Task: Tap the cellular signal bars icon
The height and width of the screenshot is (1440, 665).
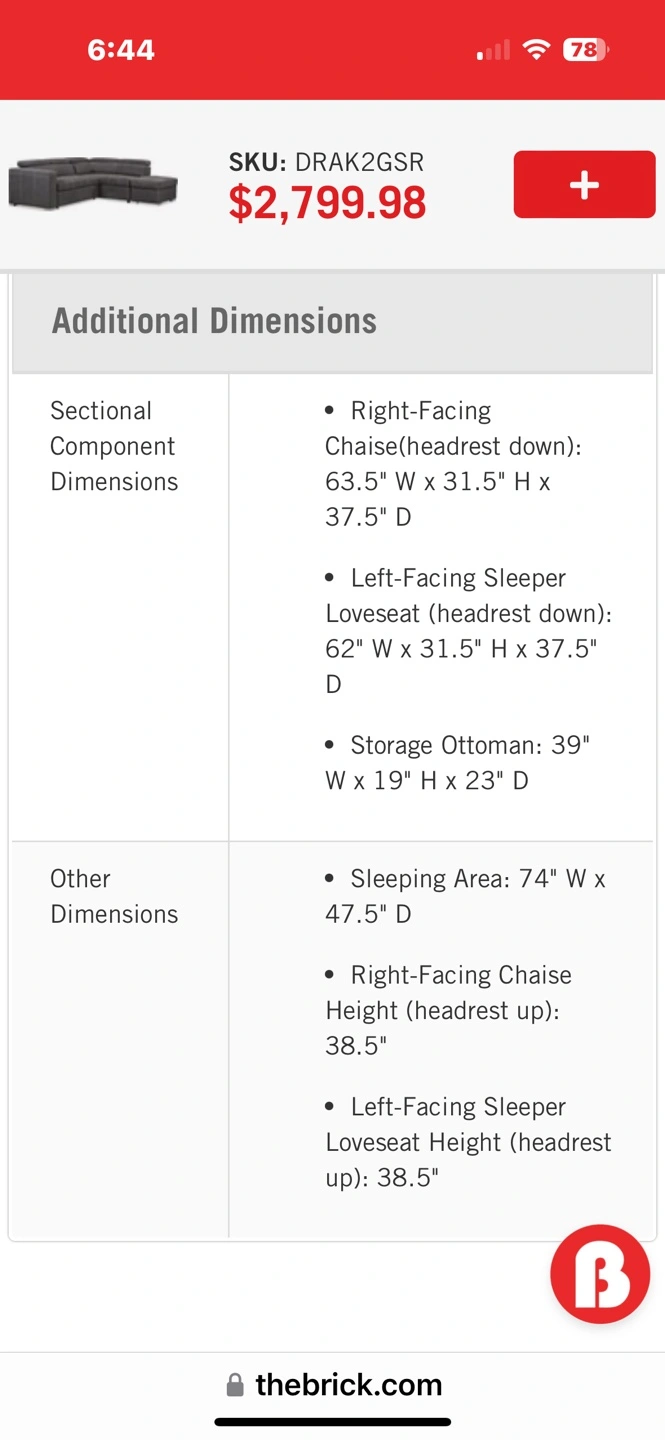Action: [493, 50]
